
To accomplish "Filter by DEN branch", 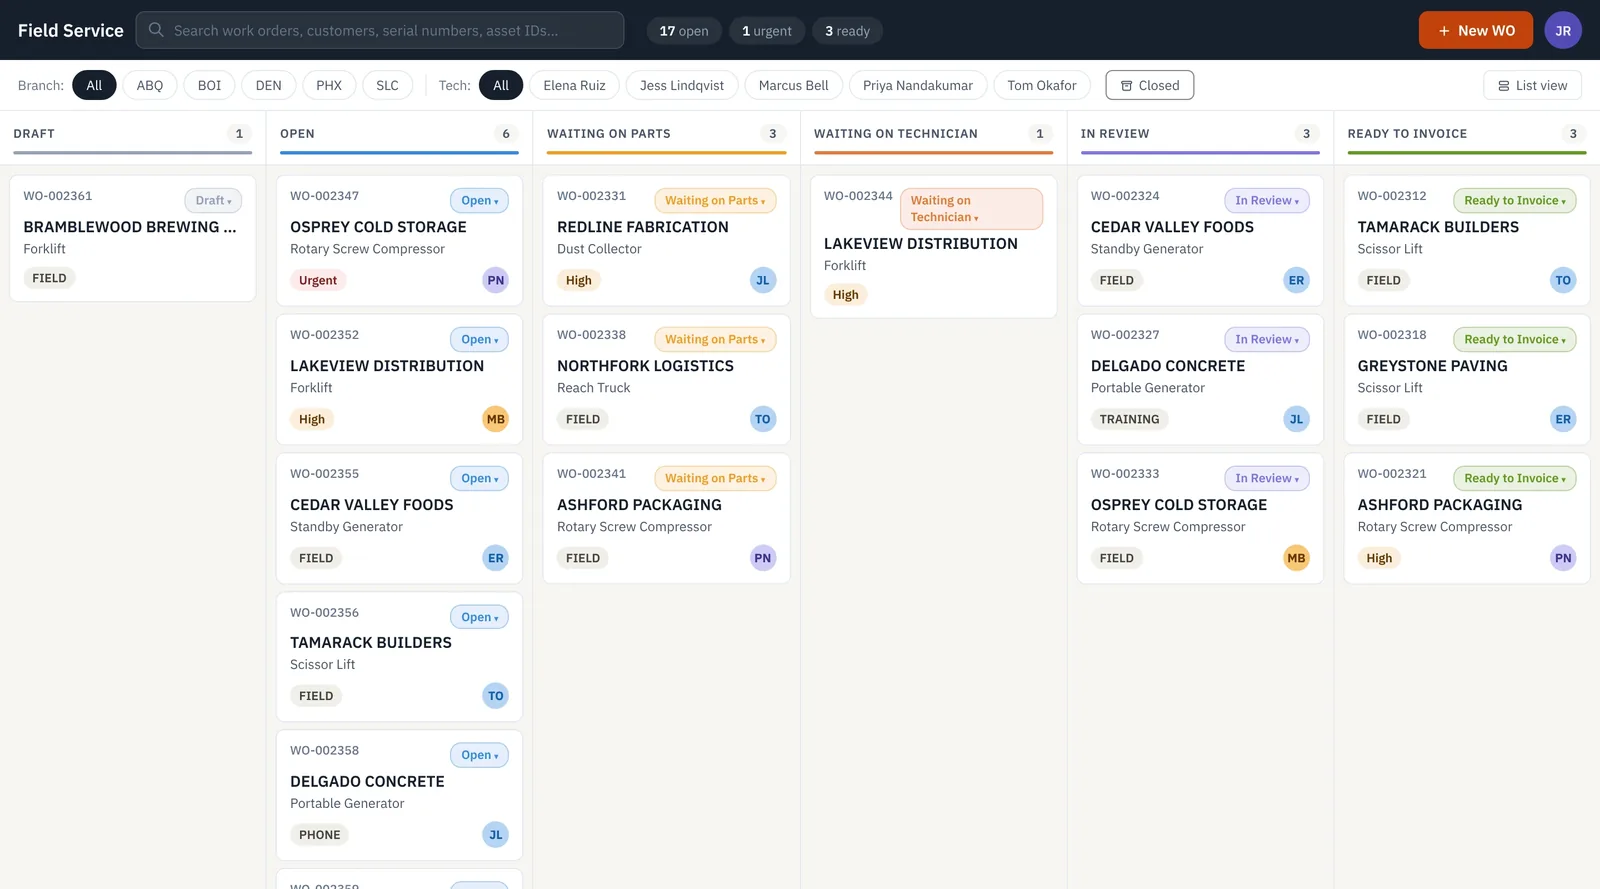I will tap(268, 85).
